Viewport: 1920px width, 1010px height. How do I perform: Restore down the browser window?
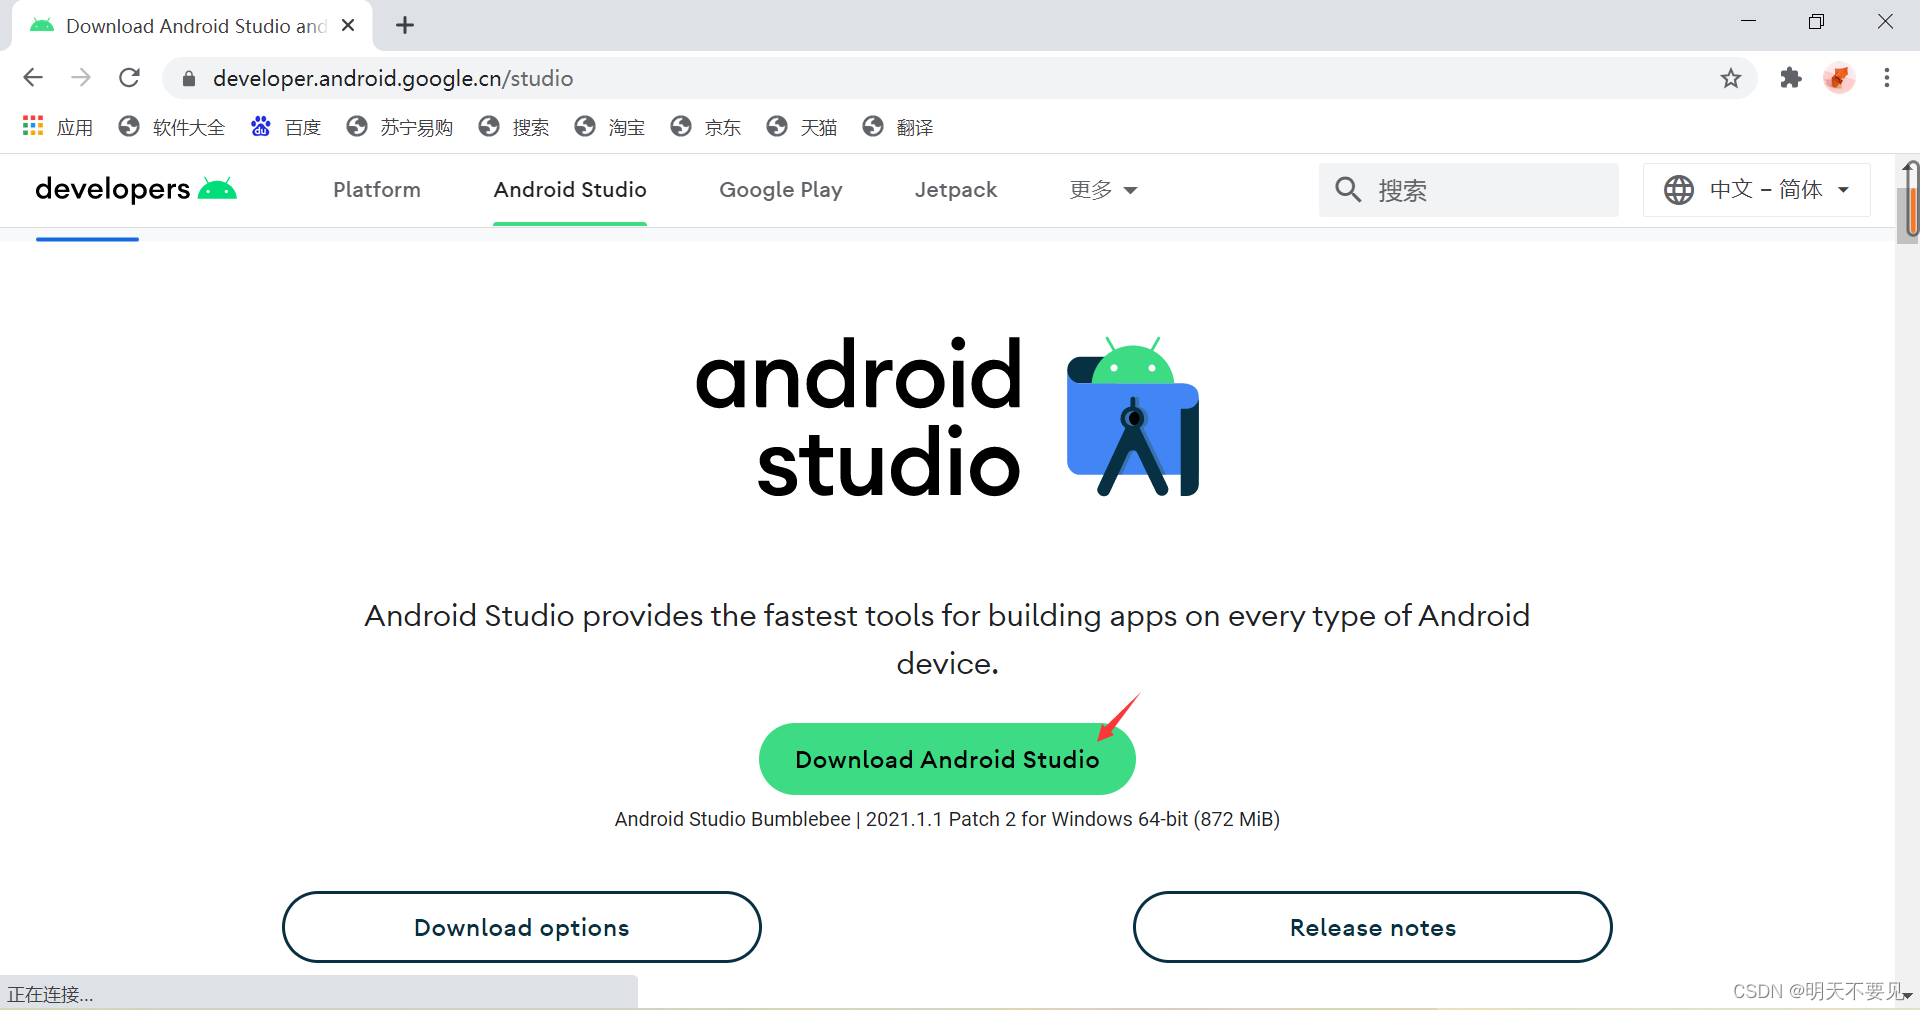(x=1816, y=22)
